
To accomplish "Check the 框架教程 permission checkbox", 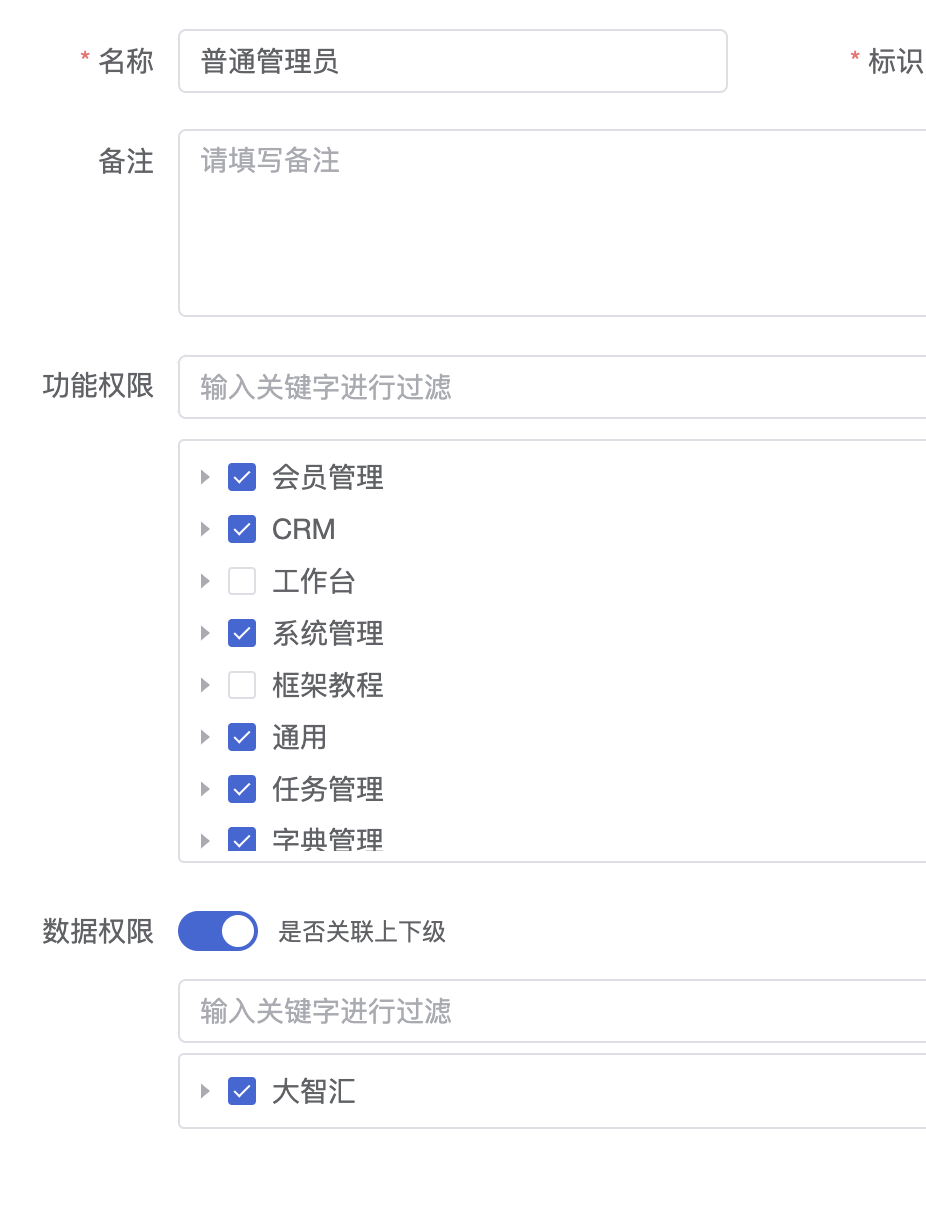I will (241, 685).
